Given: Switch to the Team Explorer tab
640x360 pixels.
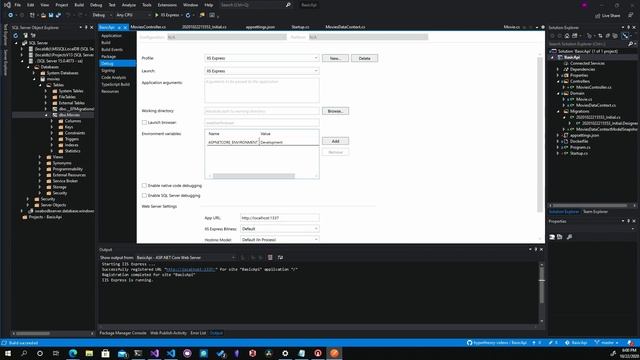Looking at the screenshot, I should 595,212.
